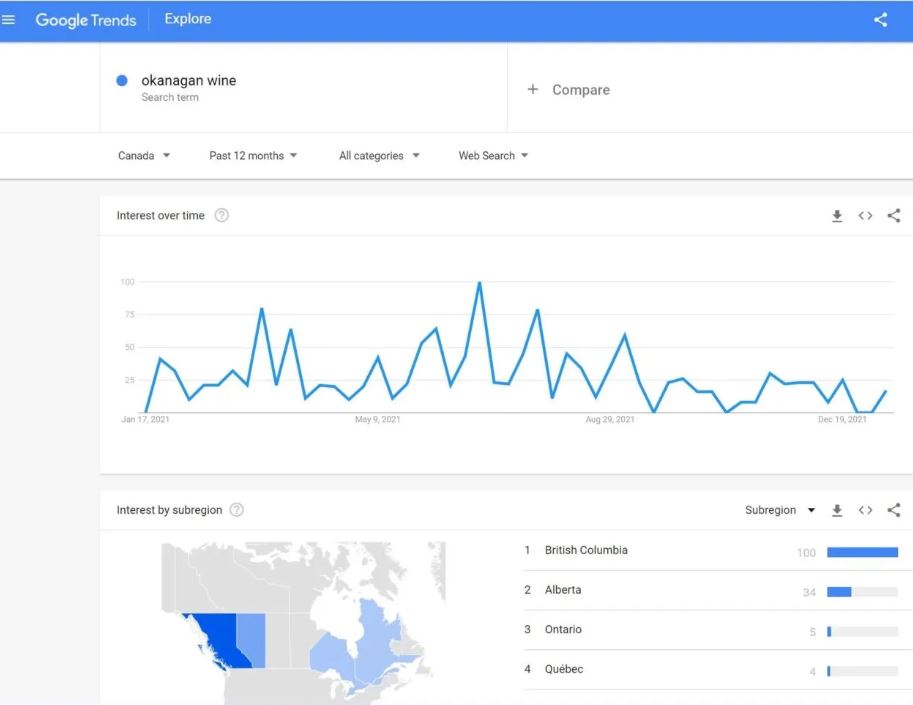
Task: Open the Canada region dropdown
Action: [x=144, y=156]
